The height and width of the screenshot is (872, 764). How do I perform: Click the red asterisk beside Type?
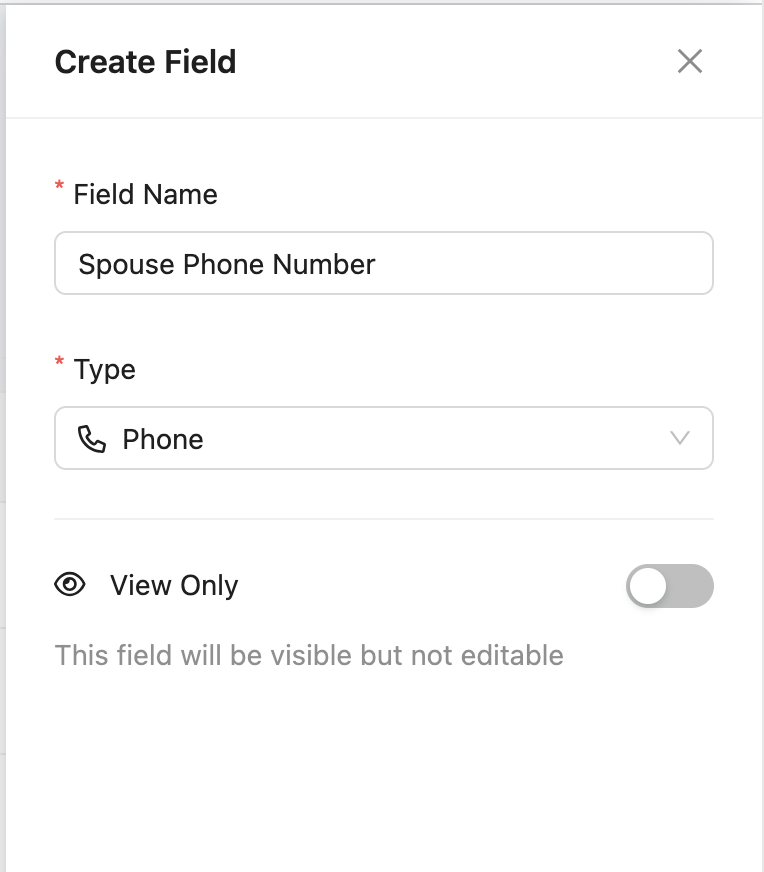[60, 363]
